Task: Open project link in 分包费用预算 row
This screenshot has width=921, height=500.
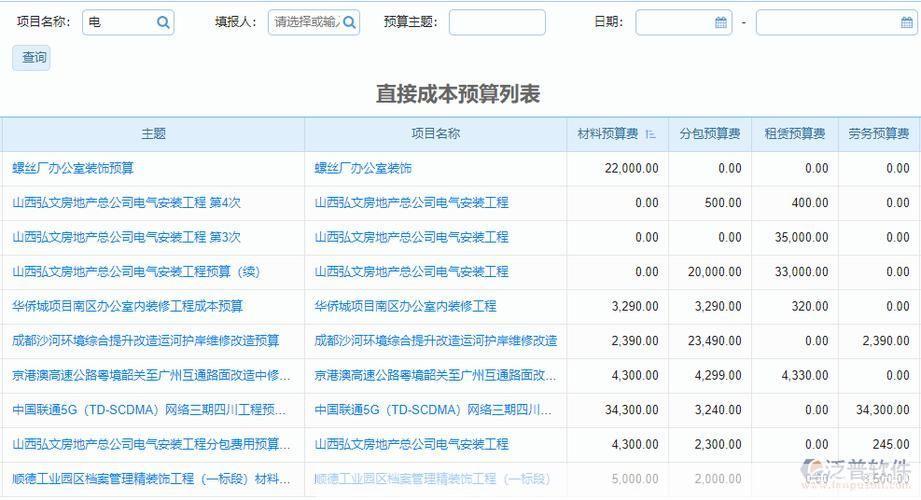Action: point(411,444)
